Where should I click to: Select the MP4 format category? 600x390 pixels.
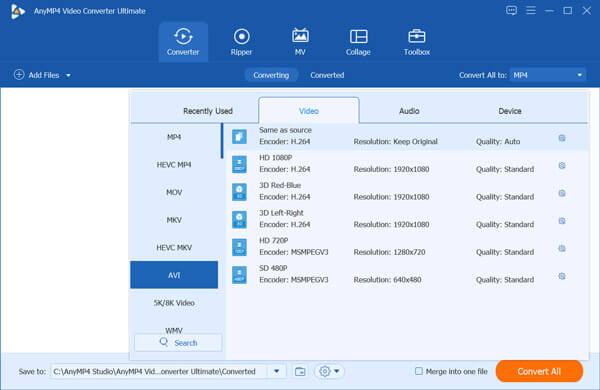(174, 137)
